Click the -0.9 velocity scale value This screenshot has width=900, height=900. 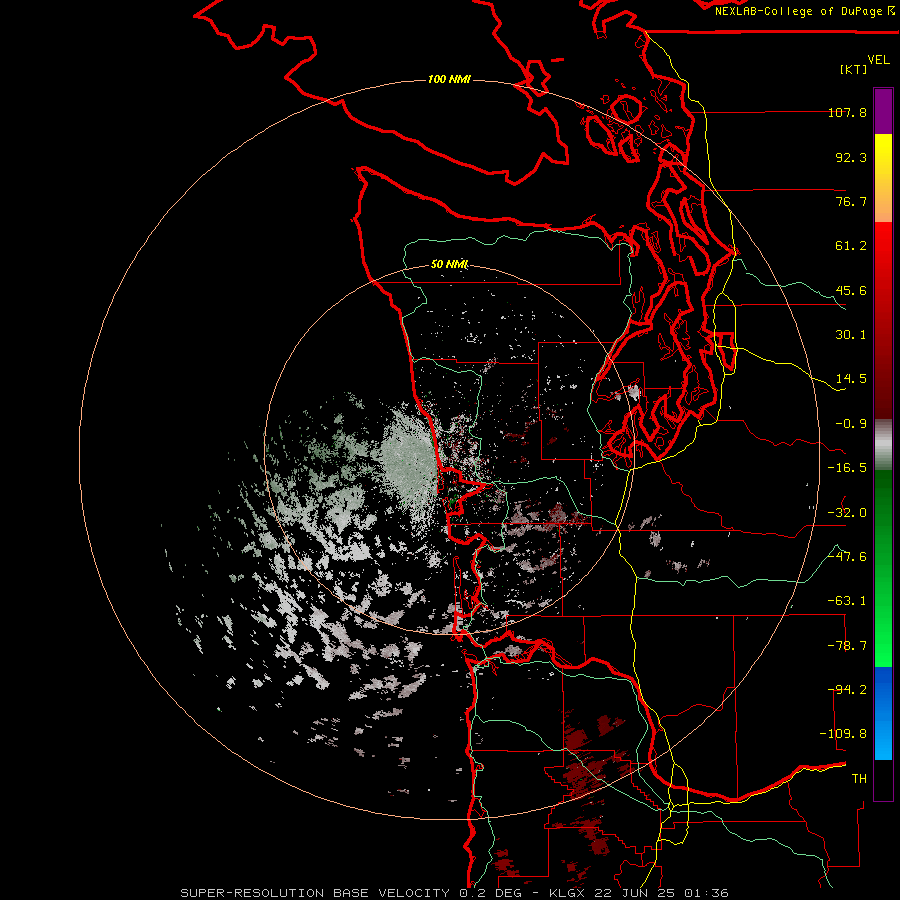coord(851,424)
